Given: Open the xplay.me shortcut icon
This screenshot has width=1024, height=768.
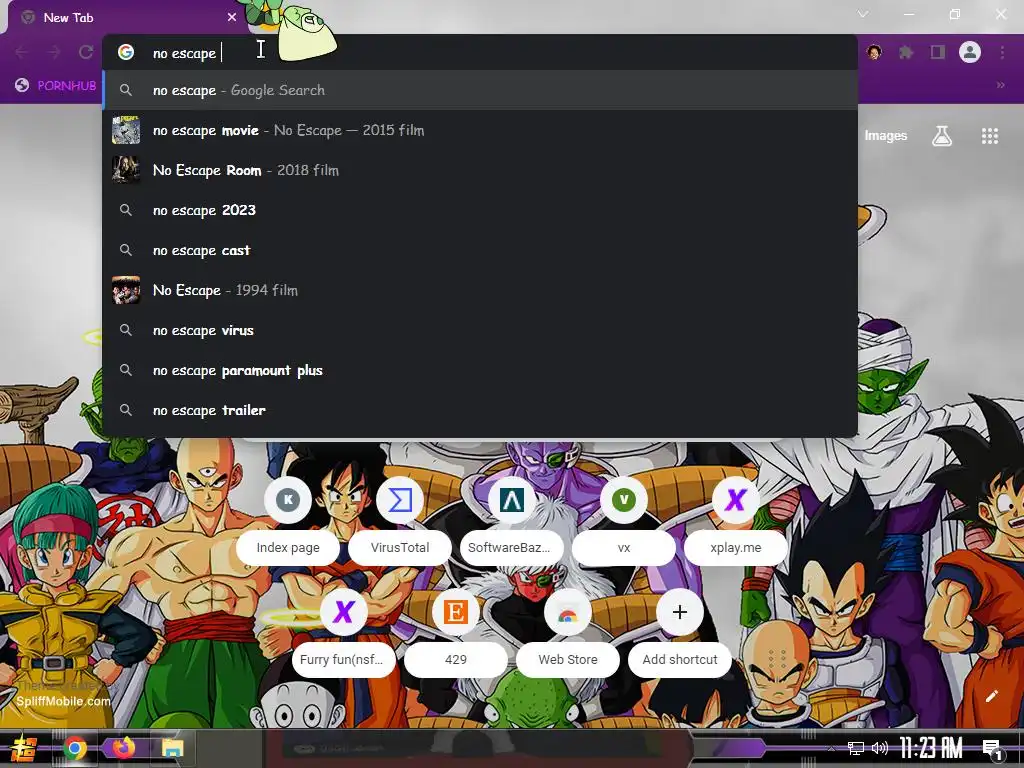Looking at the screenshot, I should [x=735, y=500].
